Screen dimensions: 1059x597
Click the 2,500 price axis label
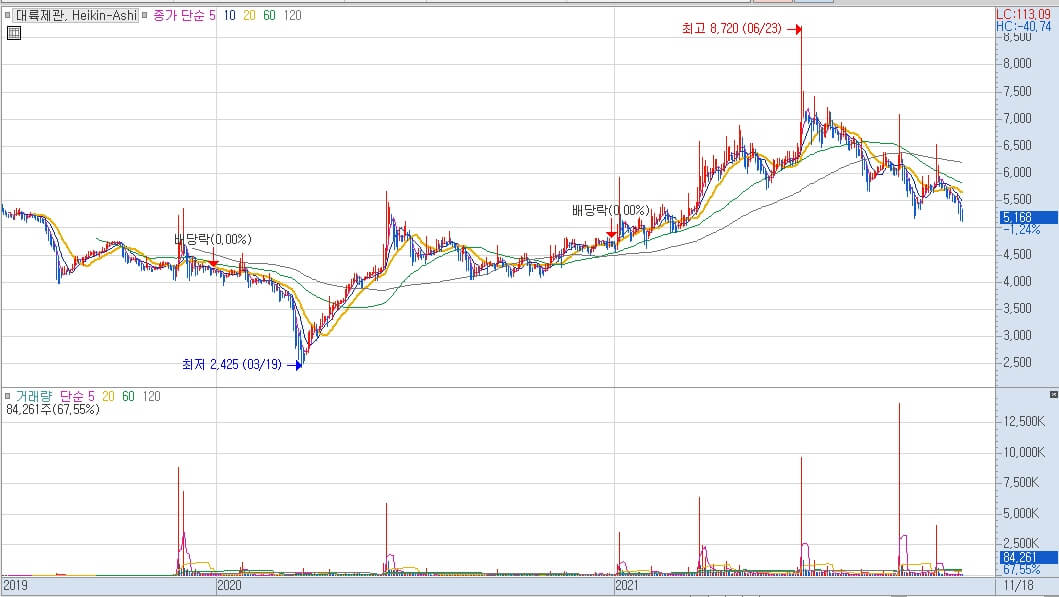pyautogui.click(x=1017, y=363)
